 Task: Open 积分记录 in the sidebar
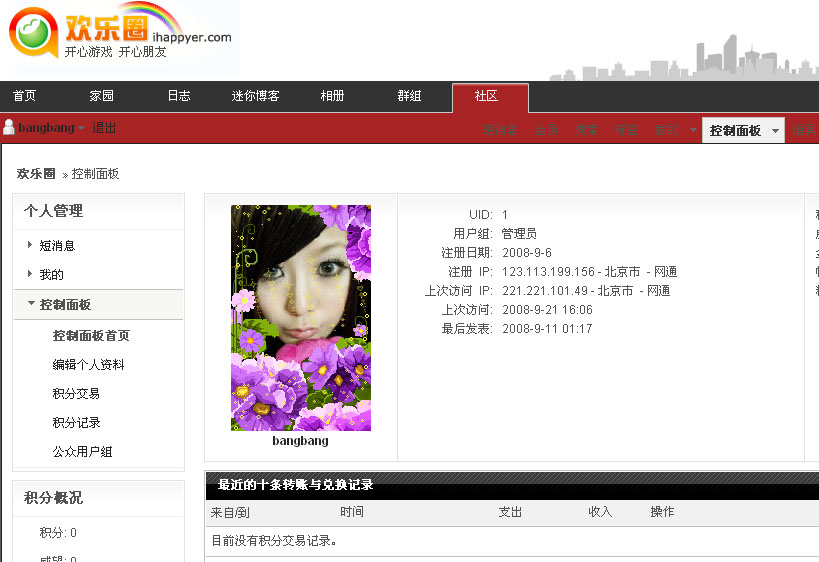click(76, 423)
